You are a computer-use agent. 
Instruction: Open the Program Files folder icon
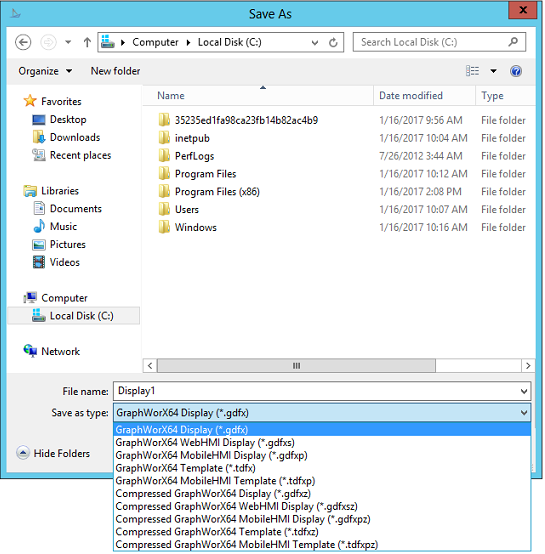coord(164,173)
